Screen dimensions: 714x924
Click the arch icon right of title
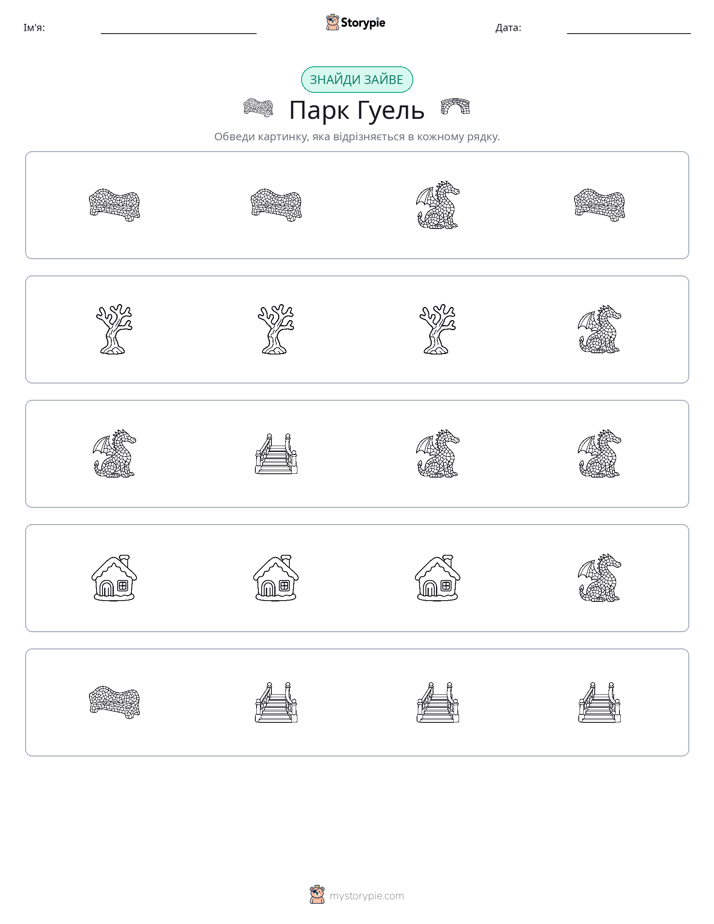[455, 107]
